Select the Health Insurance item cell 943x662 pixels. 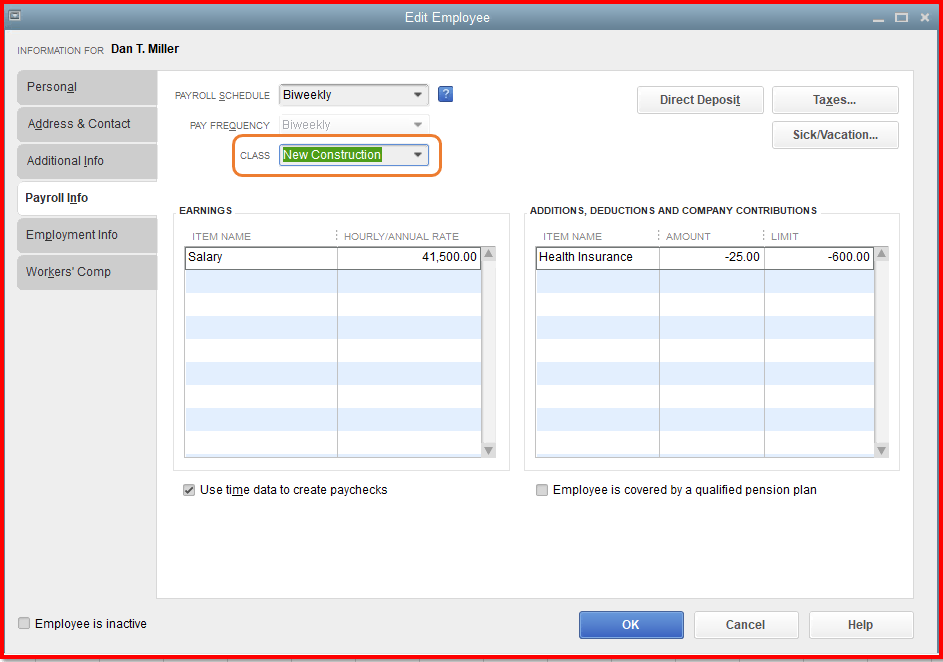(x=597, y=257)
